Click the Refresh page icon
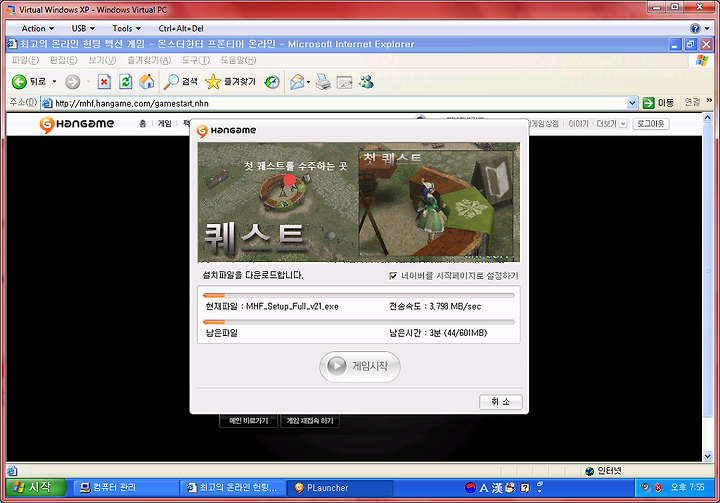The image size is (720, 503). [125, 82]
